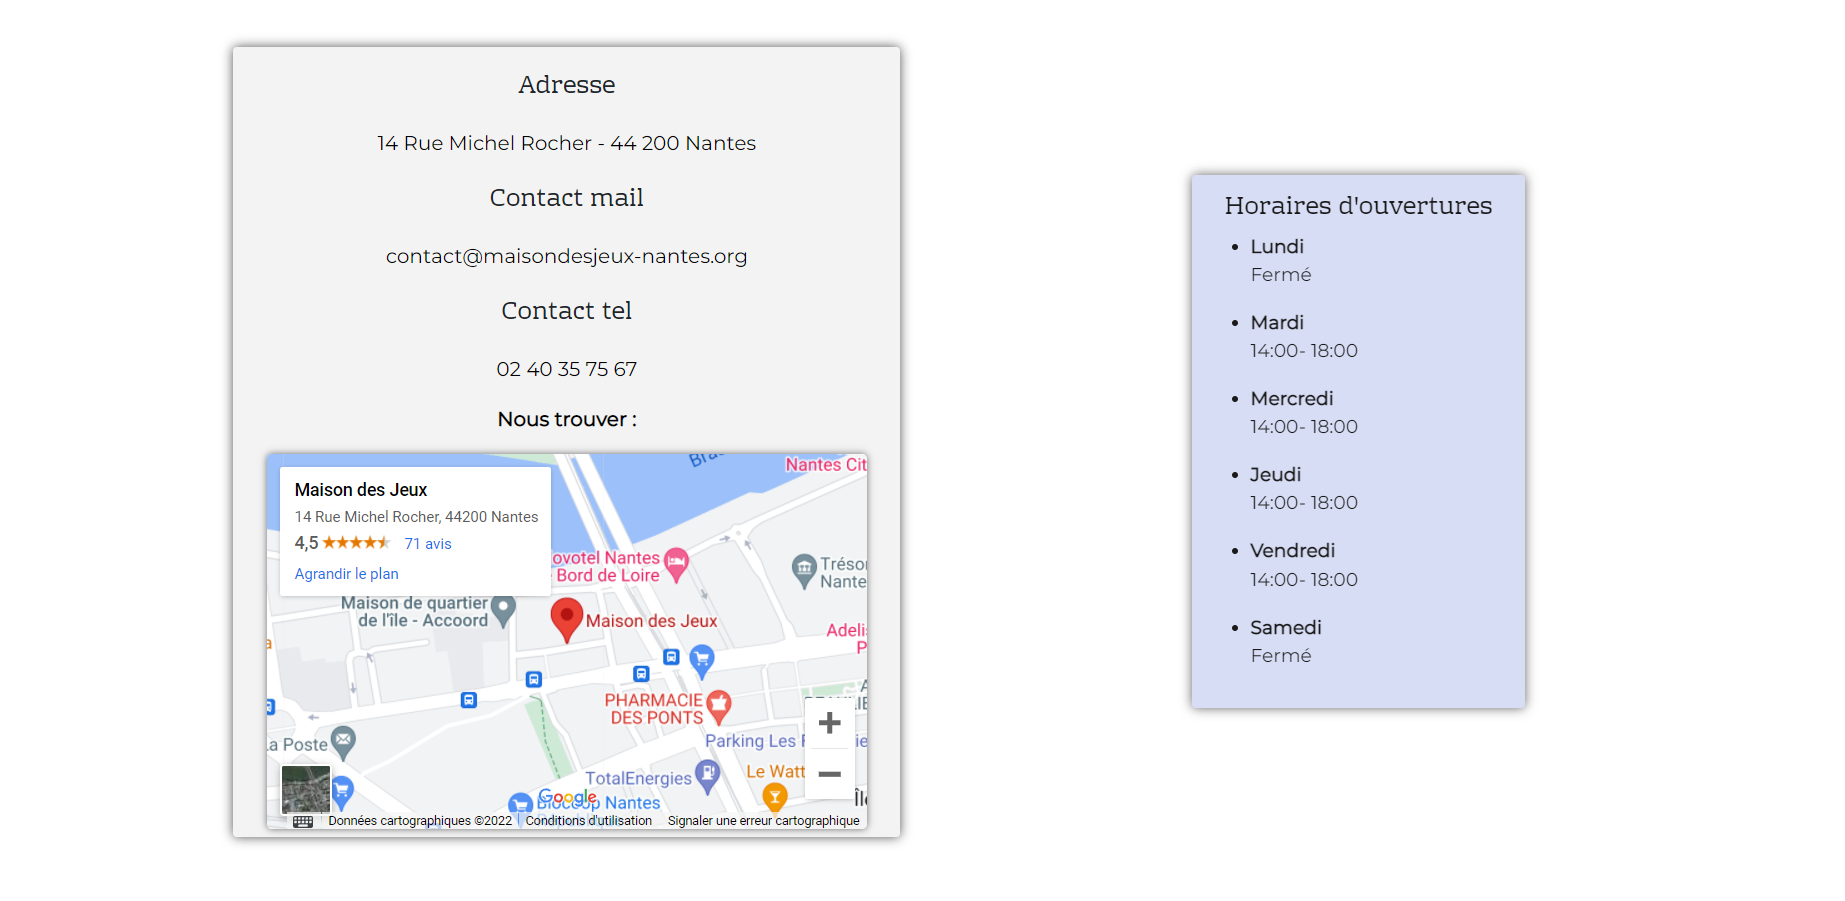The width and height of the screenshot is (1845, 901).
Task: Open 'Conditions d'utilisation' map link
Action: (x=588, y=821)
